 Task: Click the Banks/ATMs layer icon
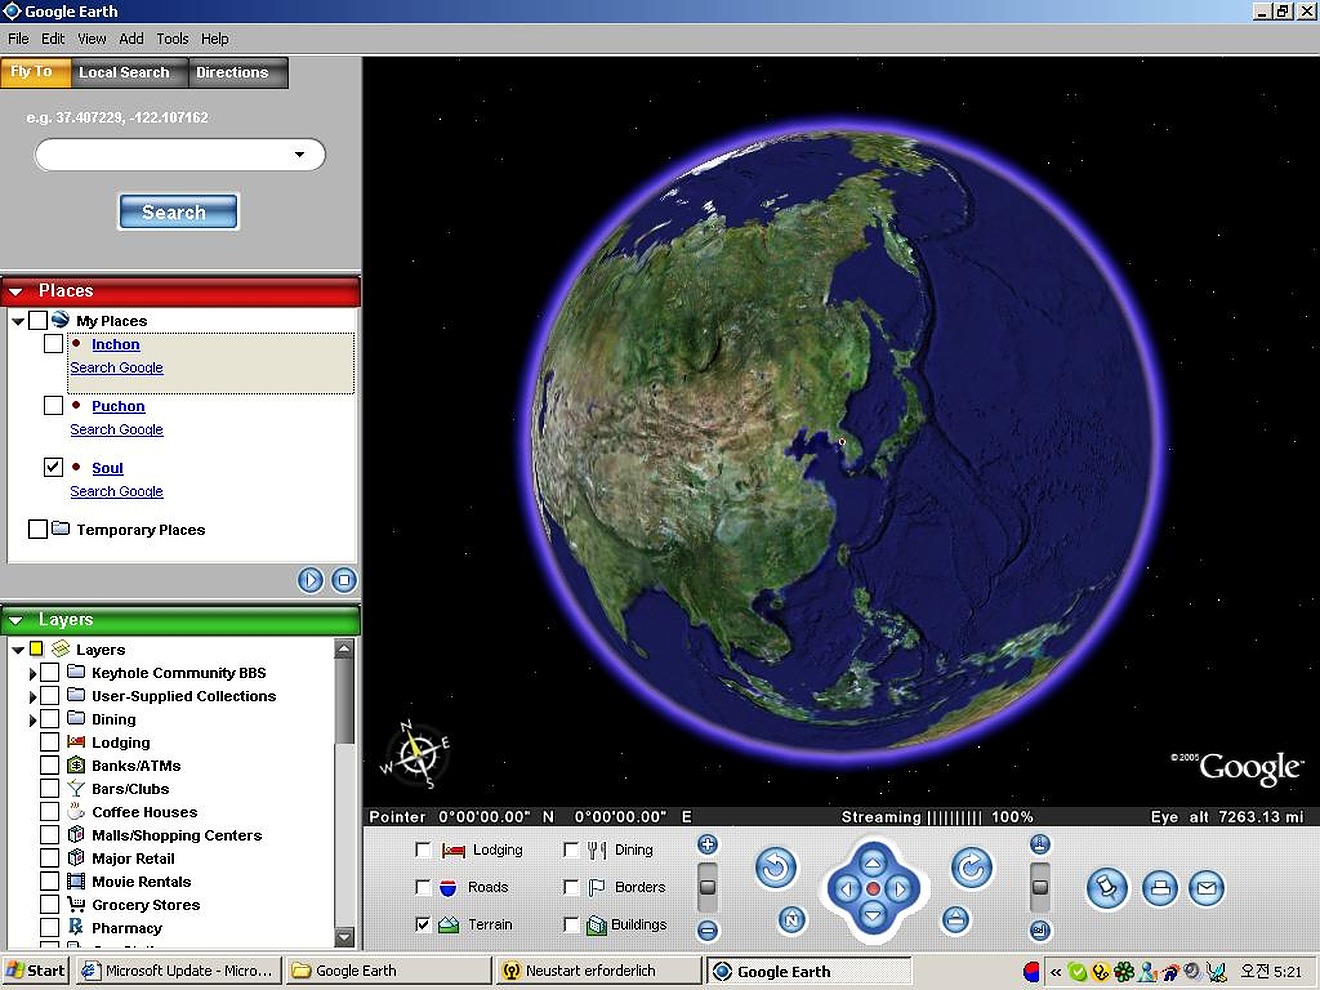76,765
